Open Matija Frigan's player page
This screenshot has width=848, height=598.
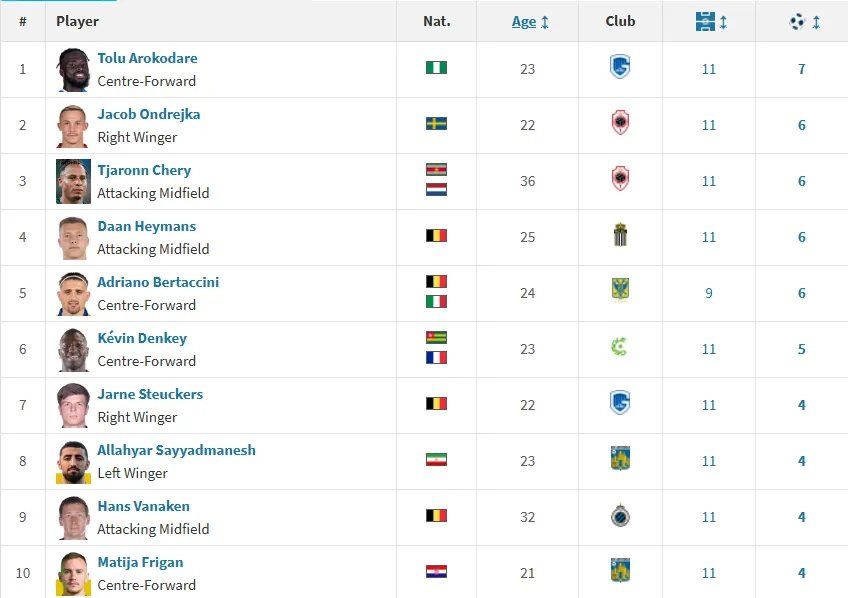(140, 562)
